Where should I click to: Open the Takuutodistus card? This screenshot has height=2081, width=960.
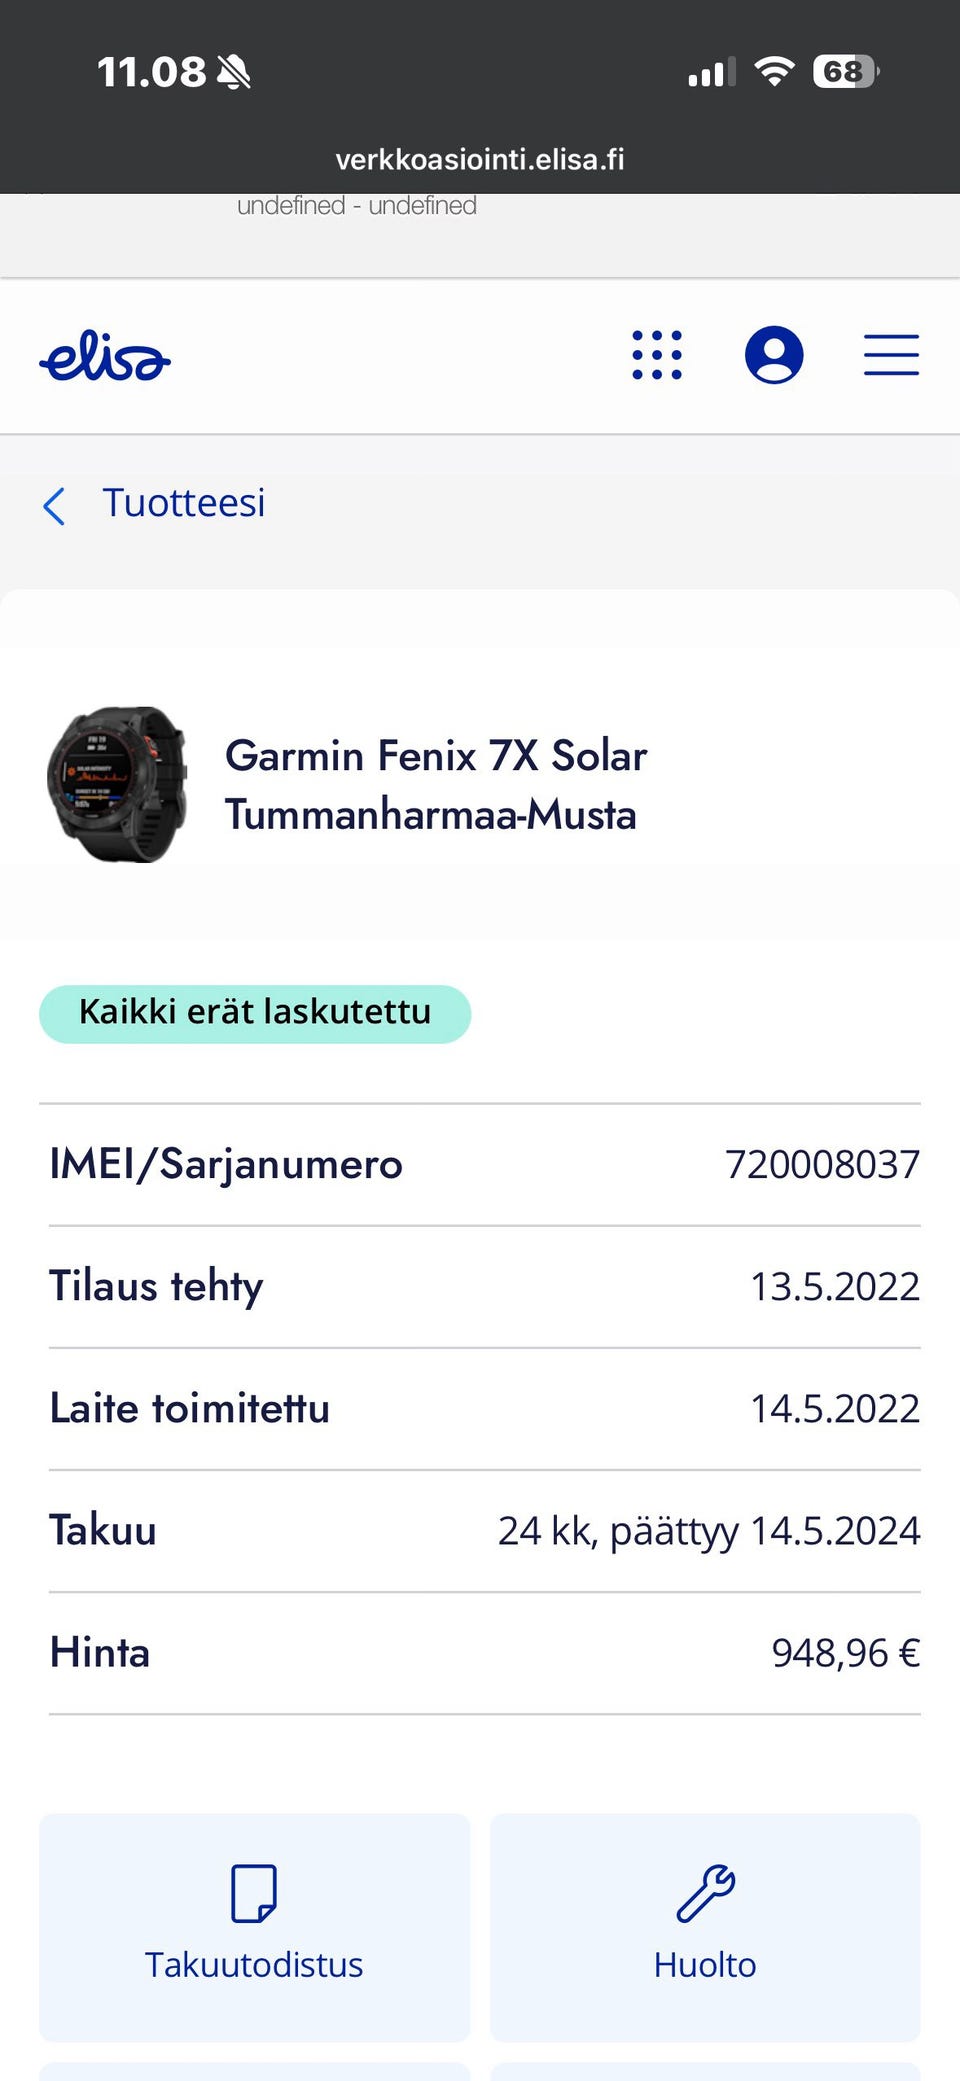254,1927
